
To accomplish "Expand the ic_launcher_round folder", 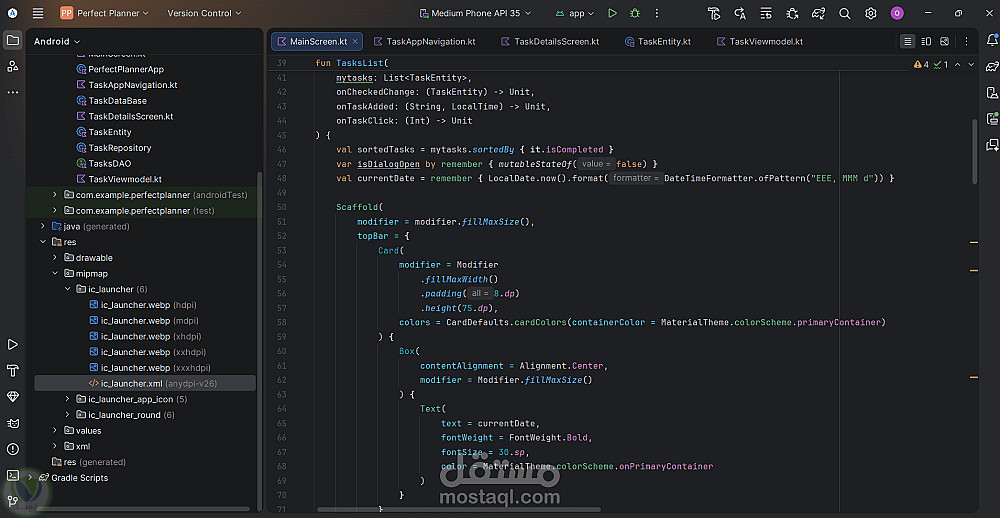I will [x=67, y=415].
